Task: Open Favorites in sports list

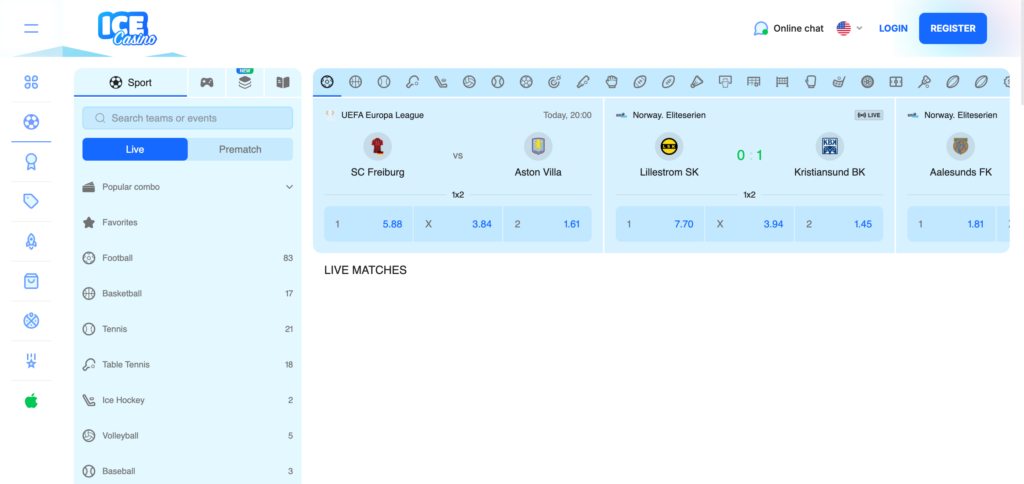Action: coord(187,222)
